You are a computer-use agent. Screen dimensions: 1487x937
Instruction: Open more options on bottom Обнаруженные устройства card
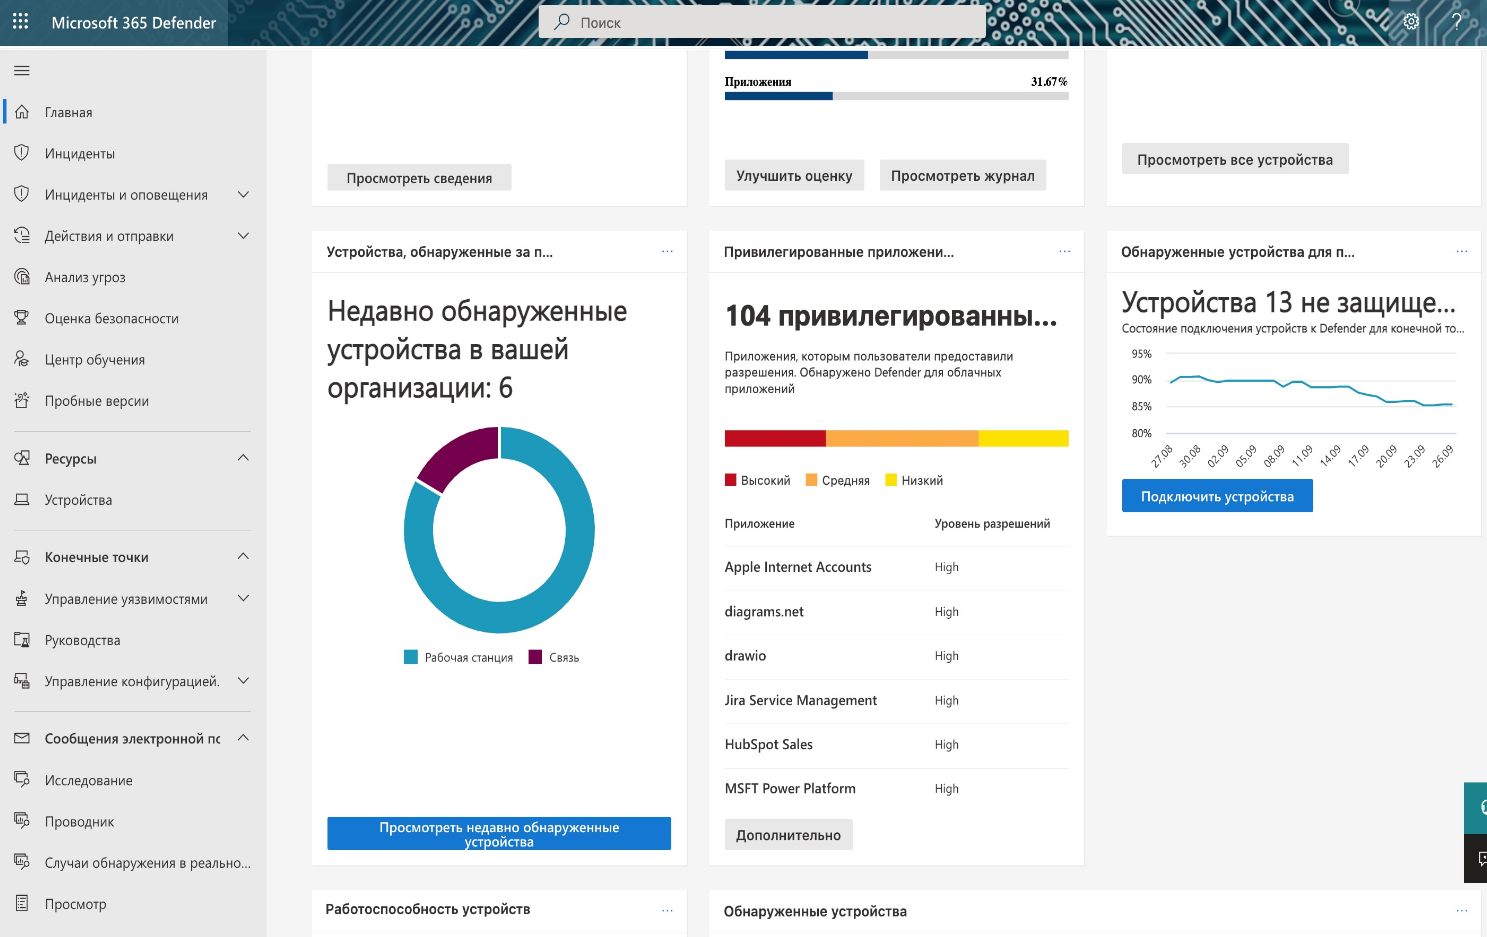click(x=1462, y=910)
